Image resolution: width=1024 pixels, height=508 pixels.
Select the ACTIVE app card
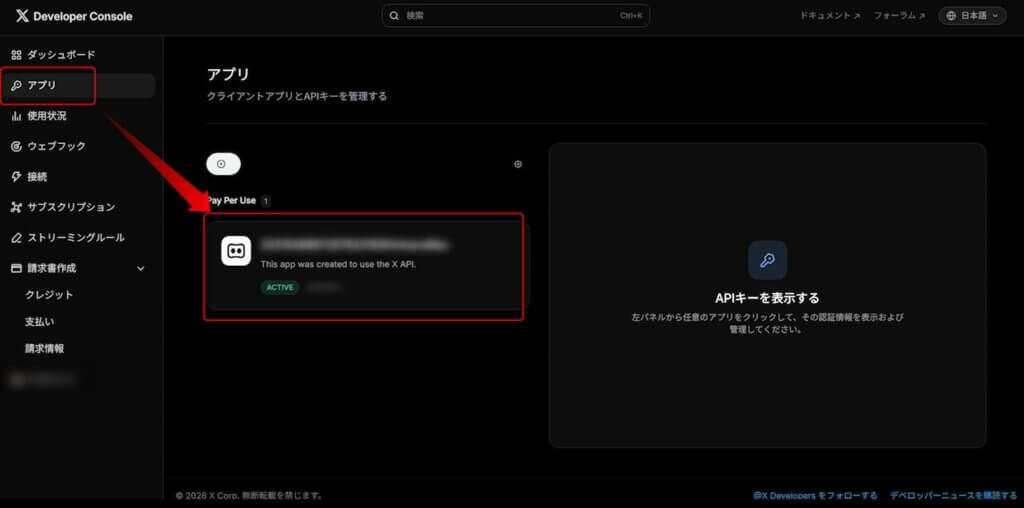point(364,267)
